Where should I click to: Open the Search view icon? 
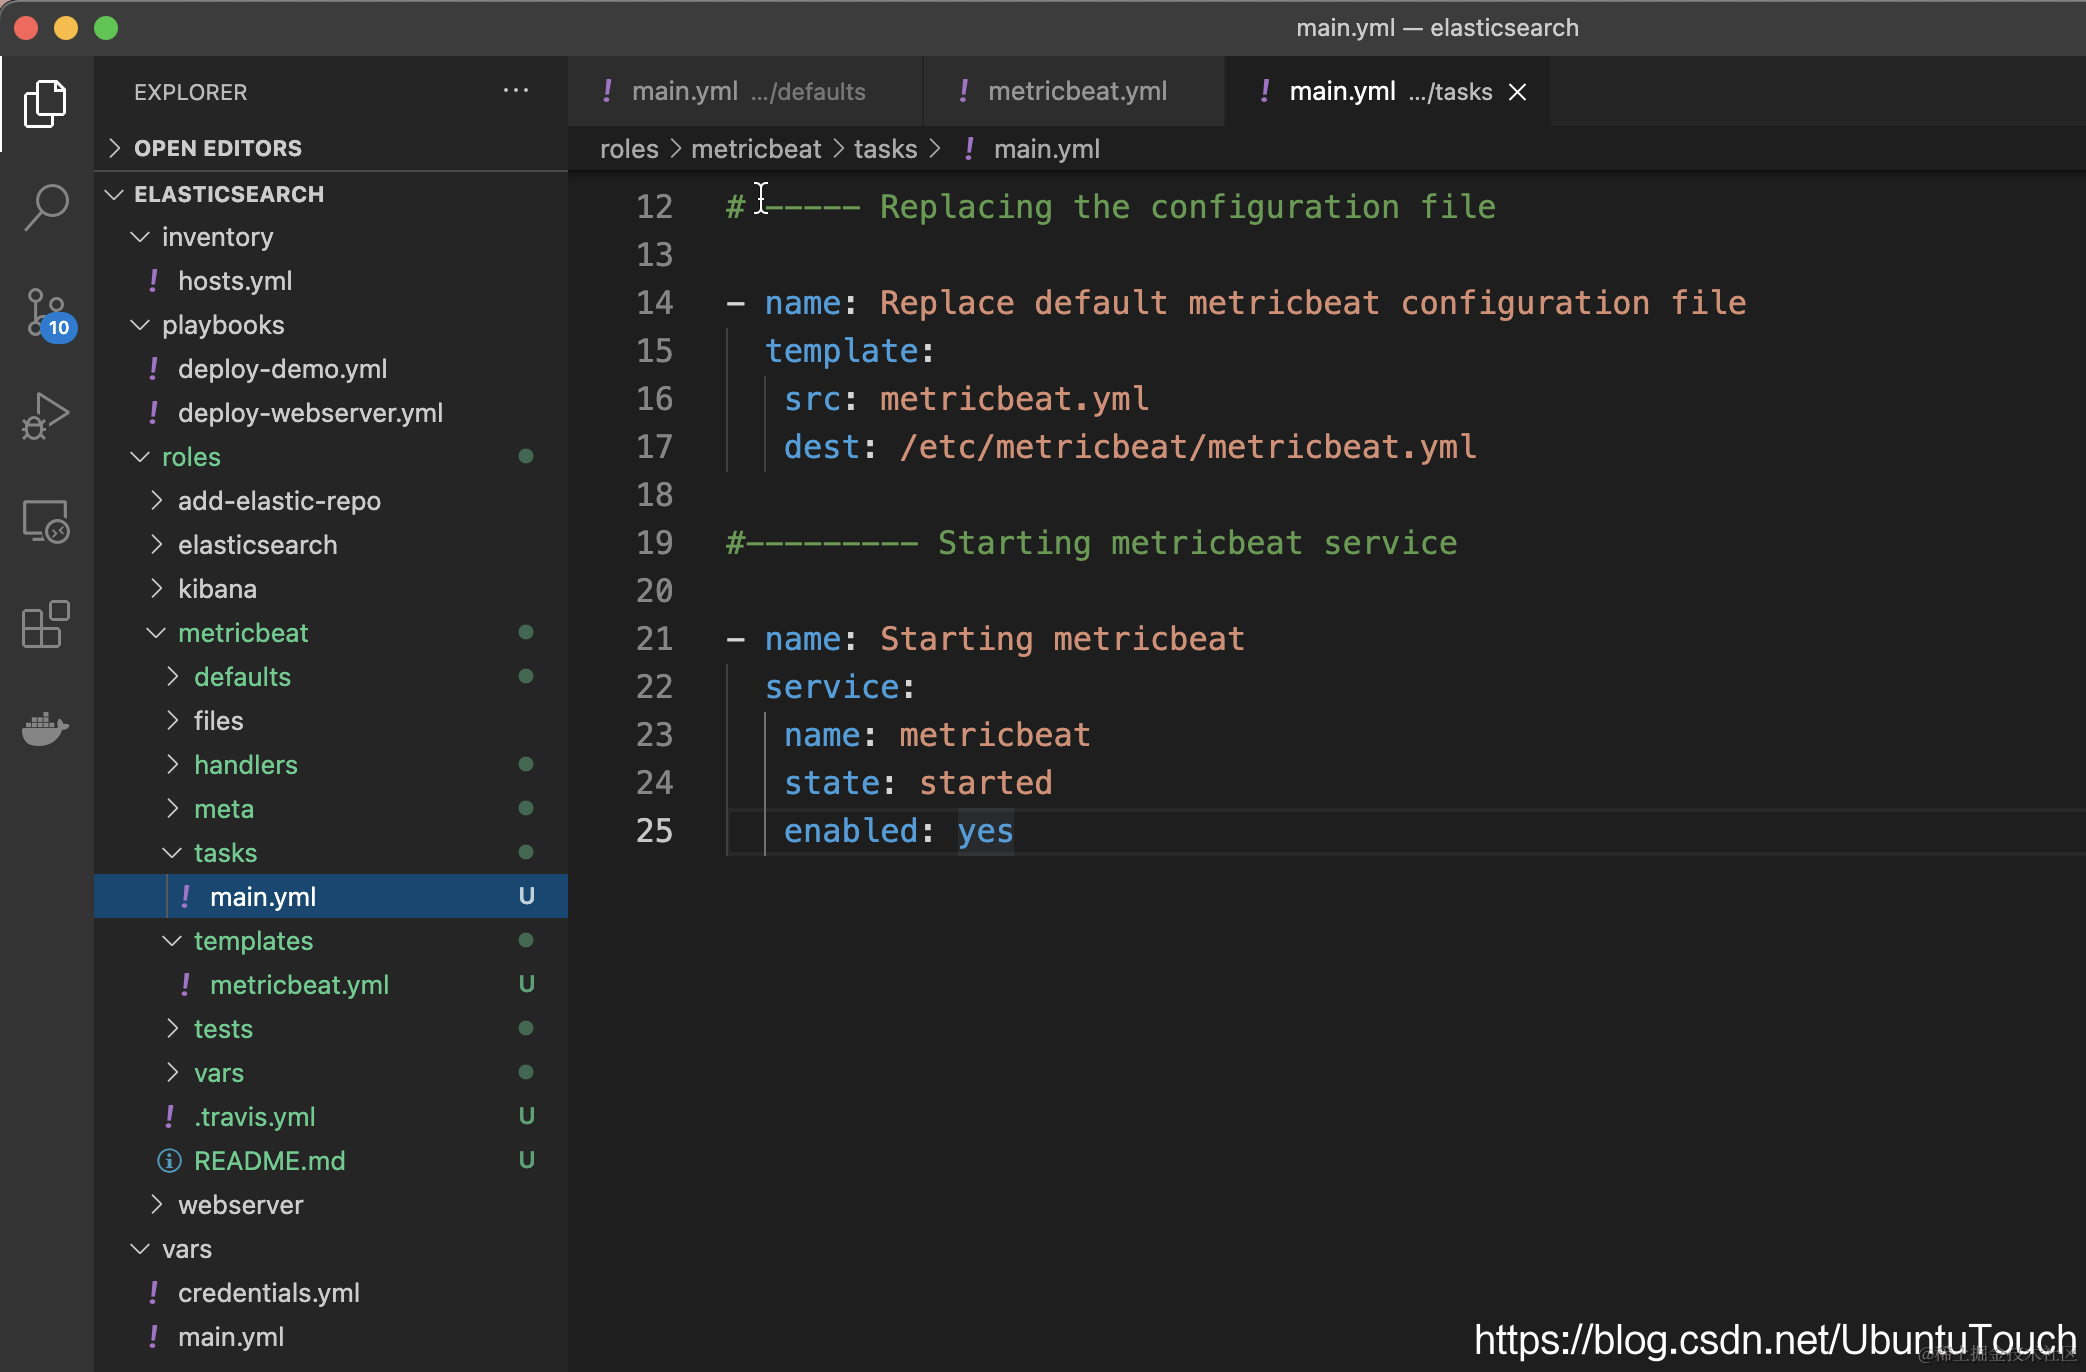click(45, 207)
